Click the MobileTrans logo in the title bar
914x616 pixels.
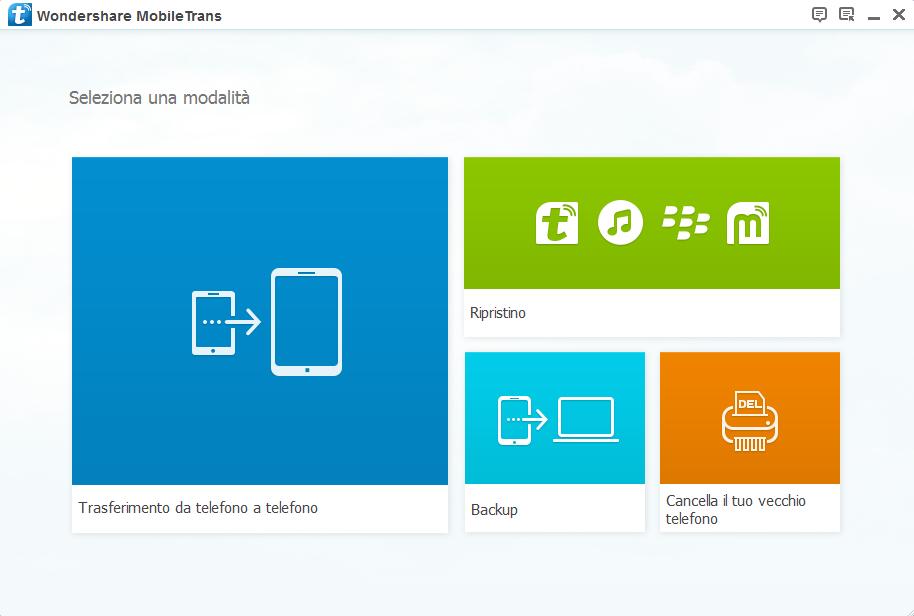coord(18,15)
